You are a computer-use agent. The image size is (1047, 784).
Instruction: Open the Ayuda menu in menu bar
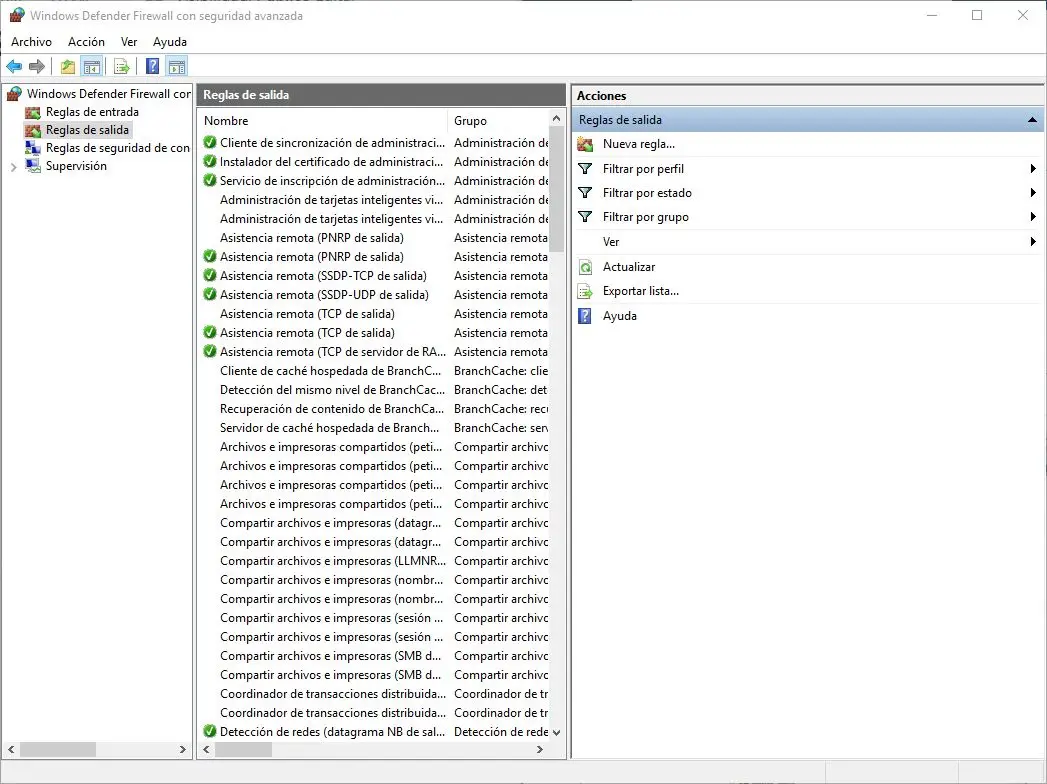[x=170, y=41]
